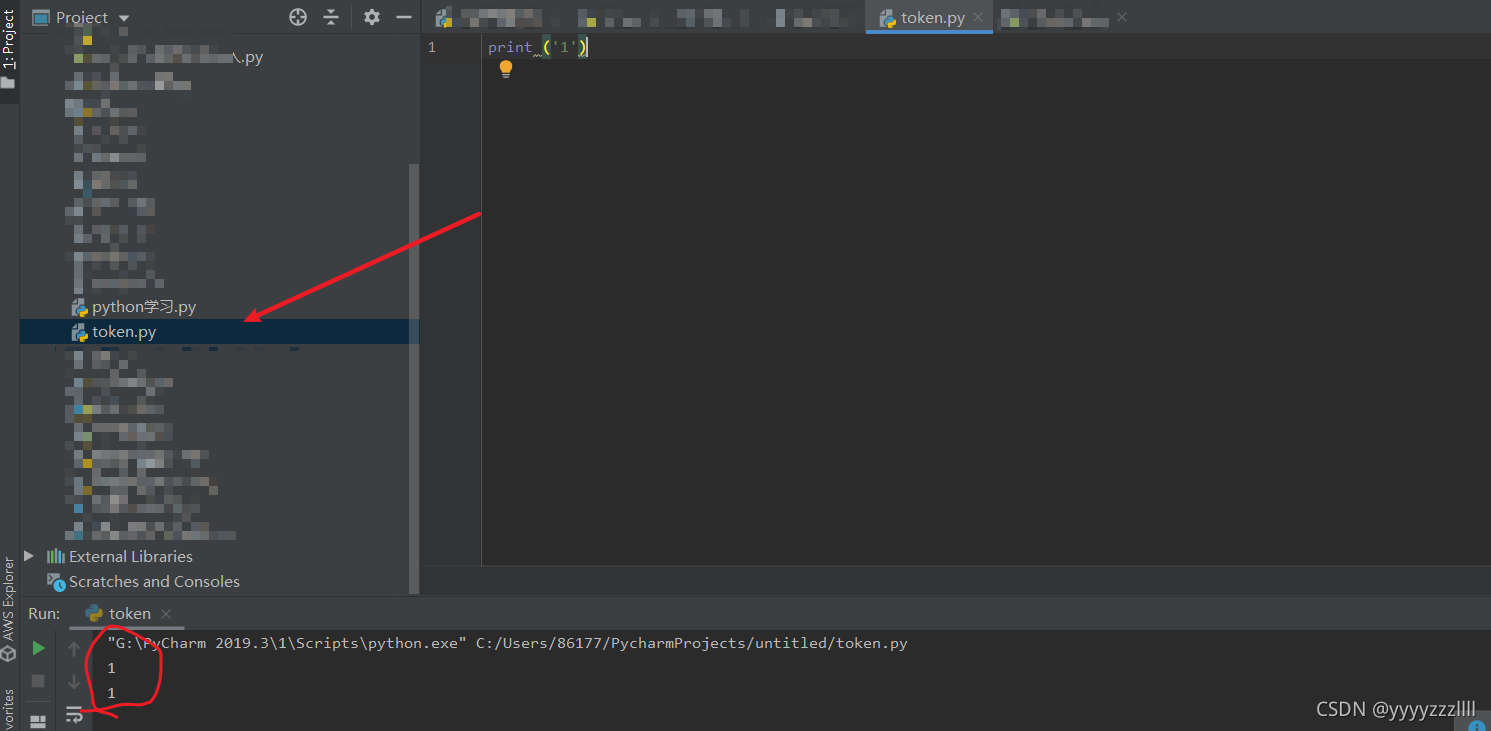Click the down arrow in Run panel

click(74, 681)
